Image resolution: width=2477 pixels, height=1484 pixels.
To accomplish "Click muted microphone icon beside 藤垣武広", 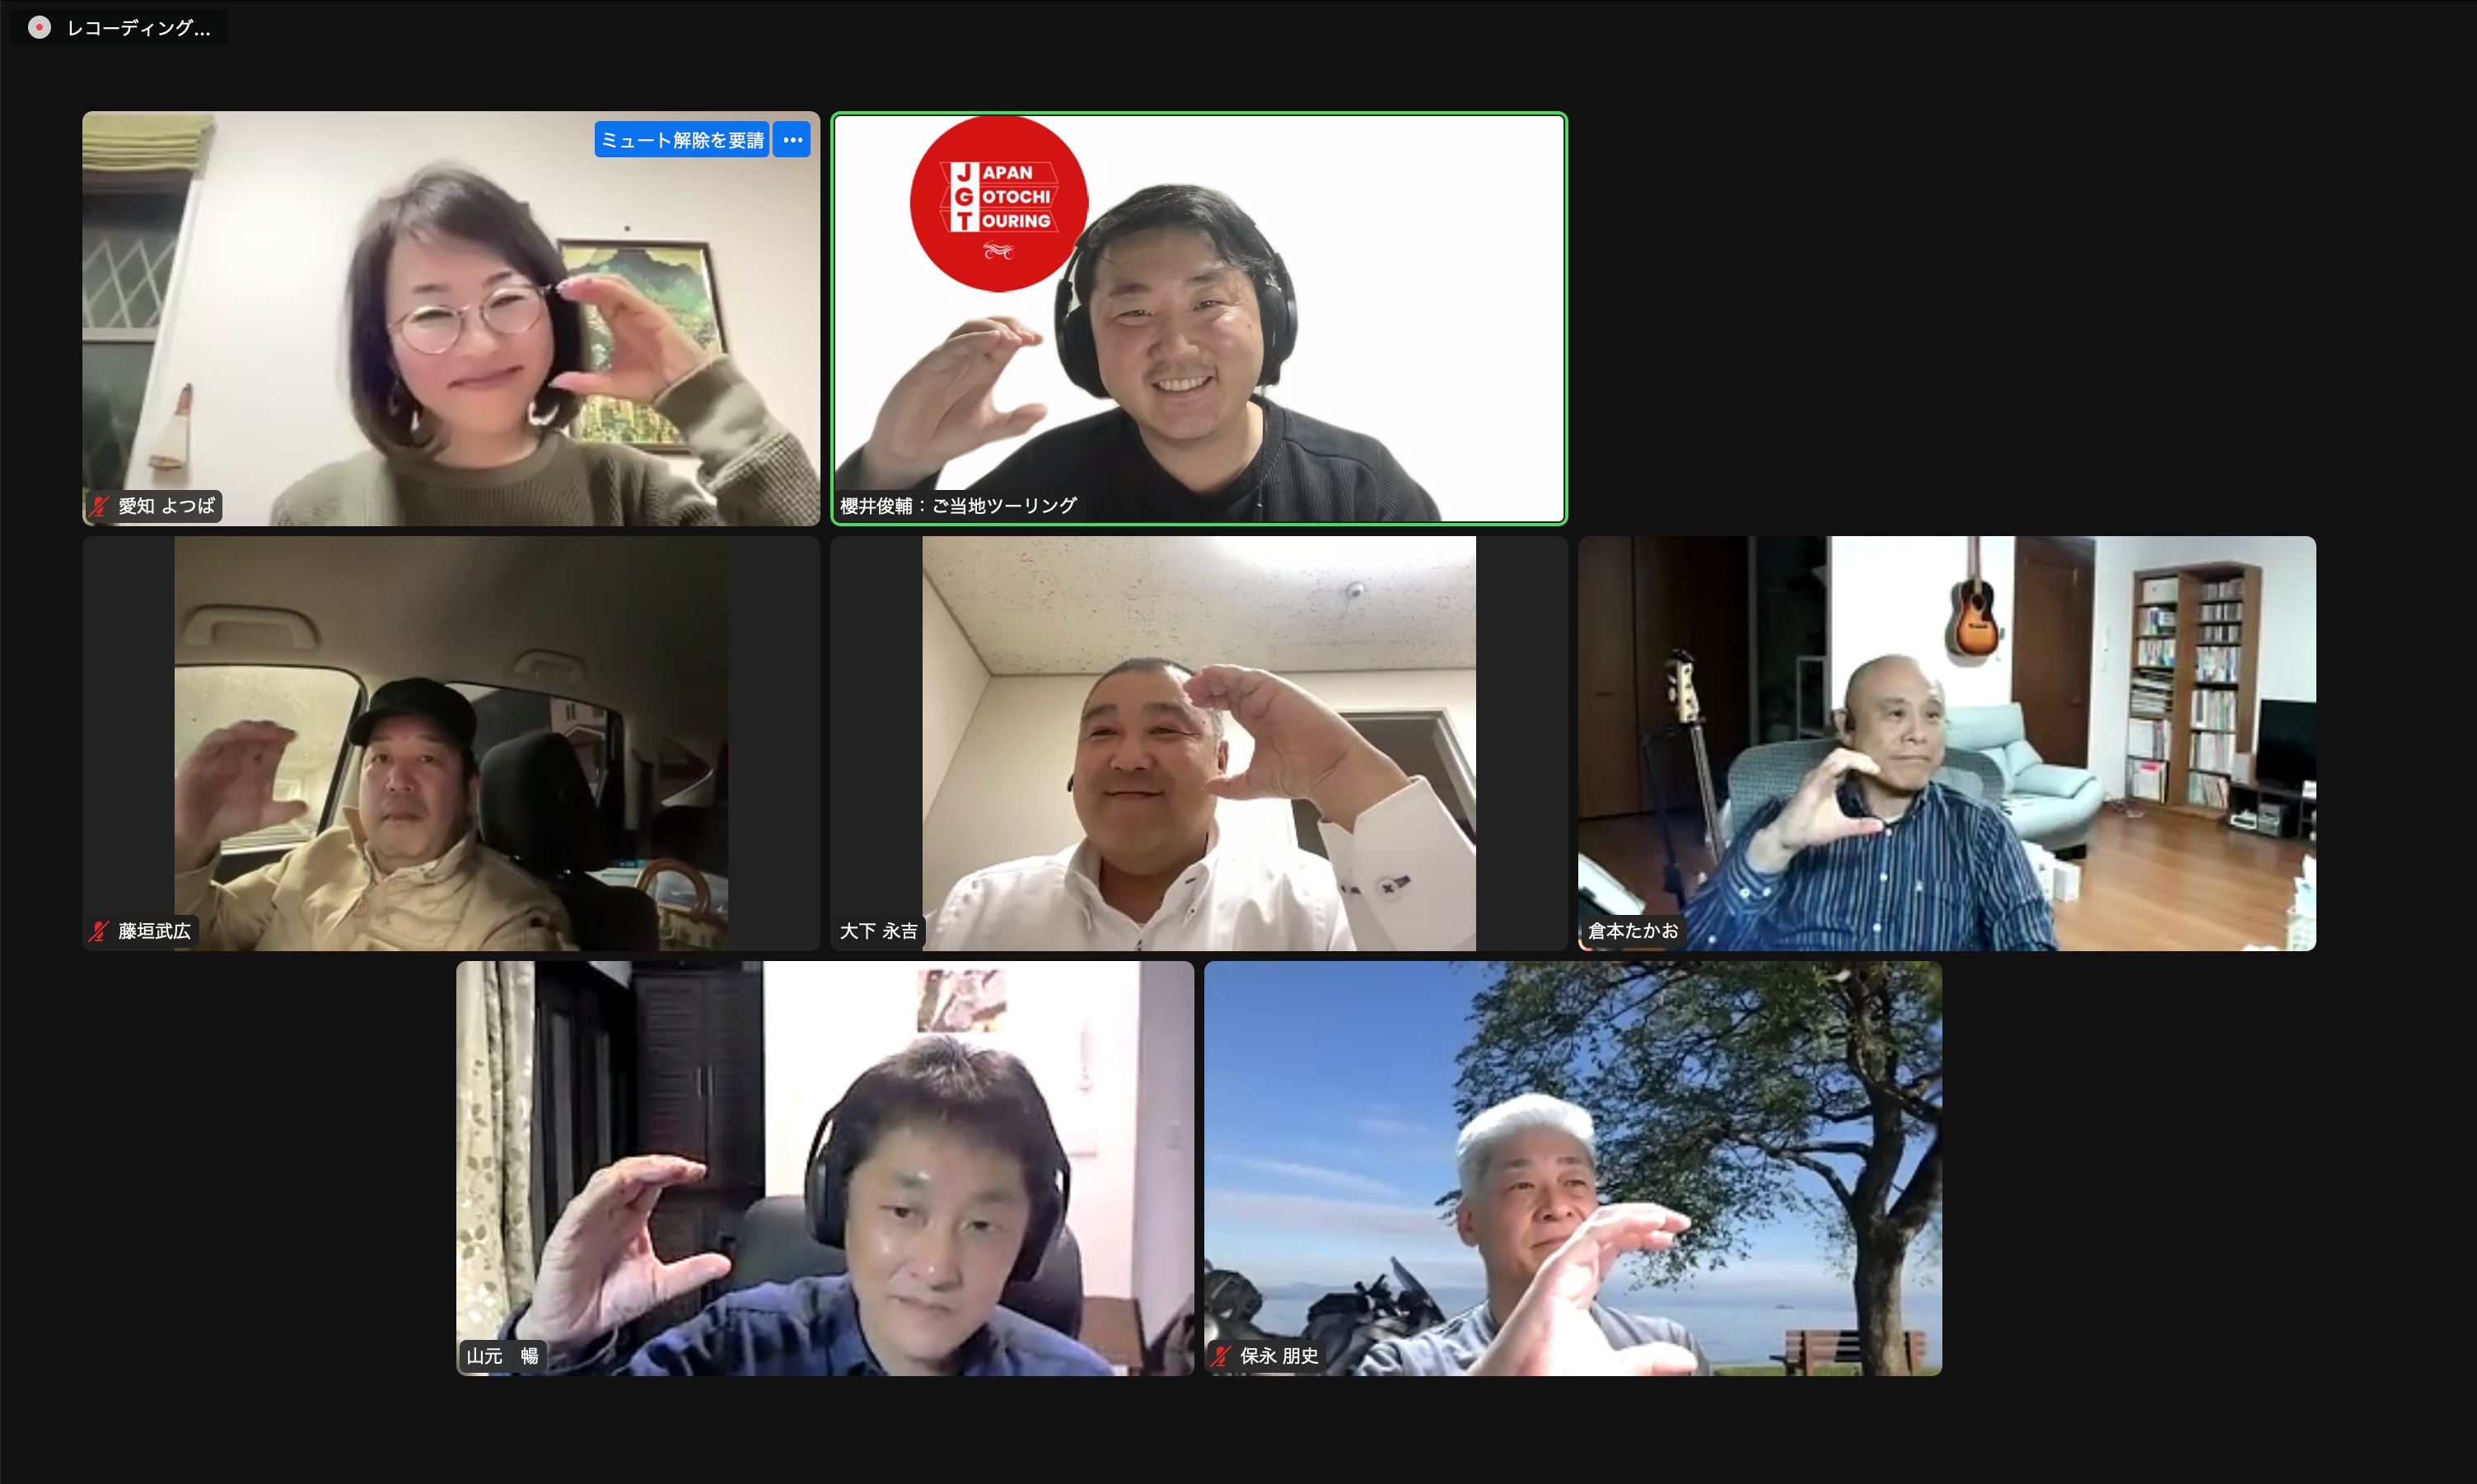I will (x=99, y=931).
